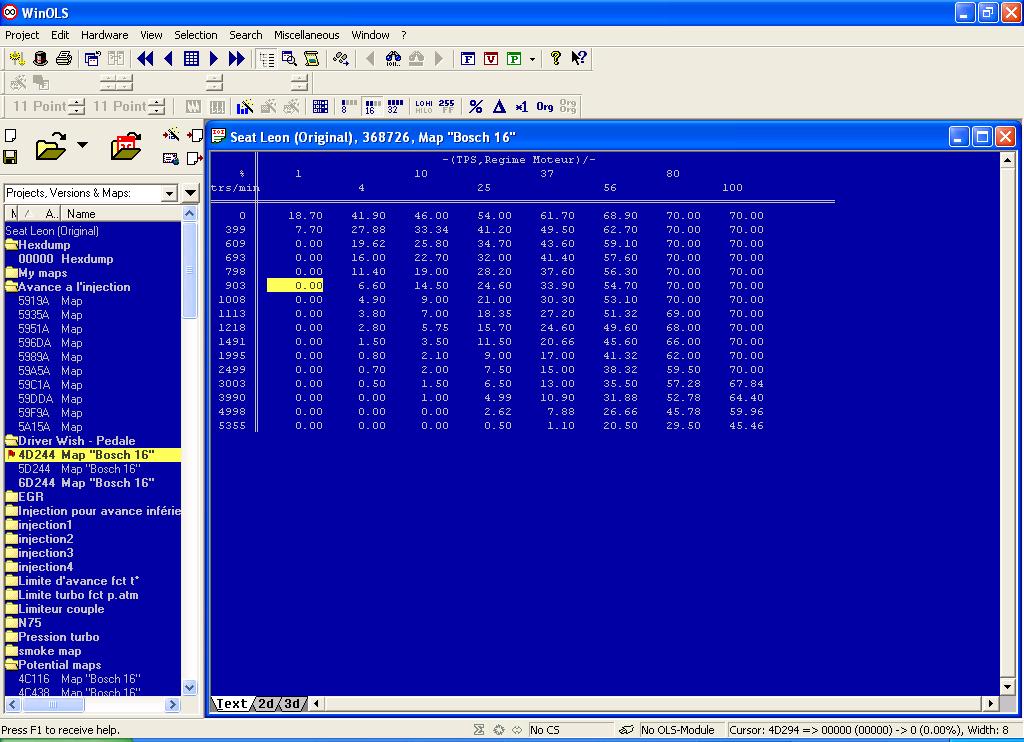The width and height of the screenshot is (1024, 742).
Task: Activate the What's This pointer help icon
Action: pyautogui.click(x=579, y=59)
